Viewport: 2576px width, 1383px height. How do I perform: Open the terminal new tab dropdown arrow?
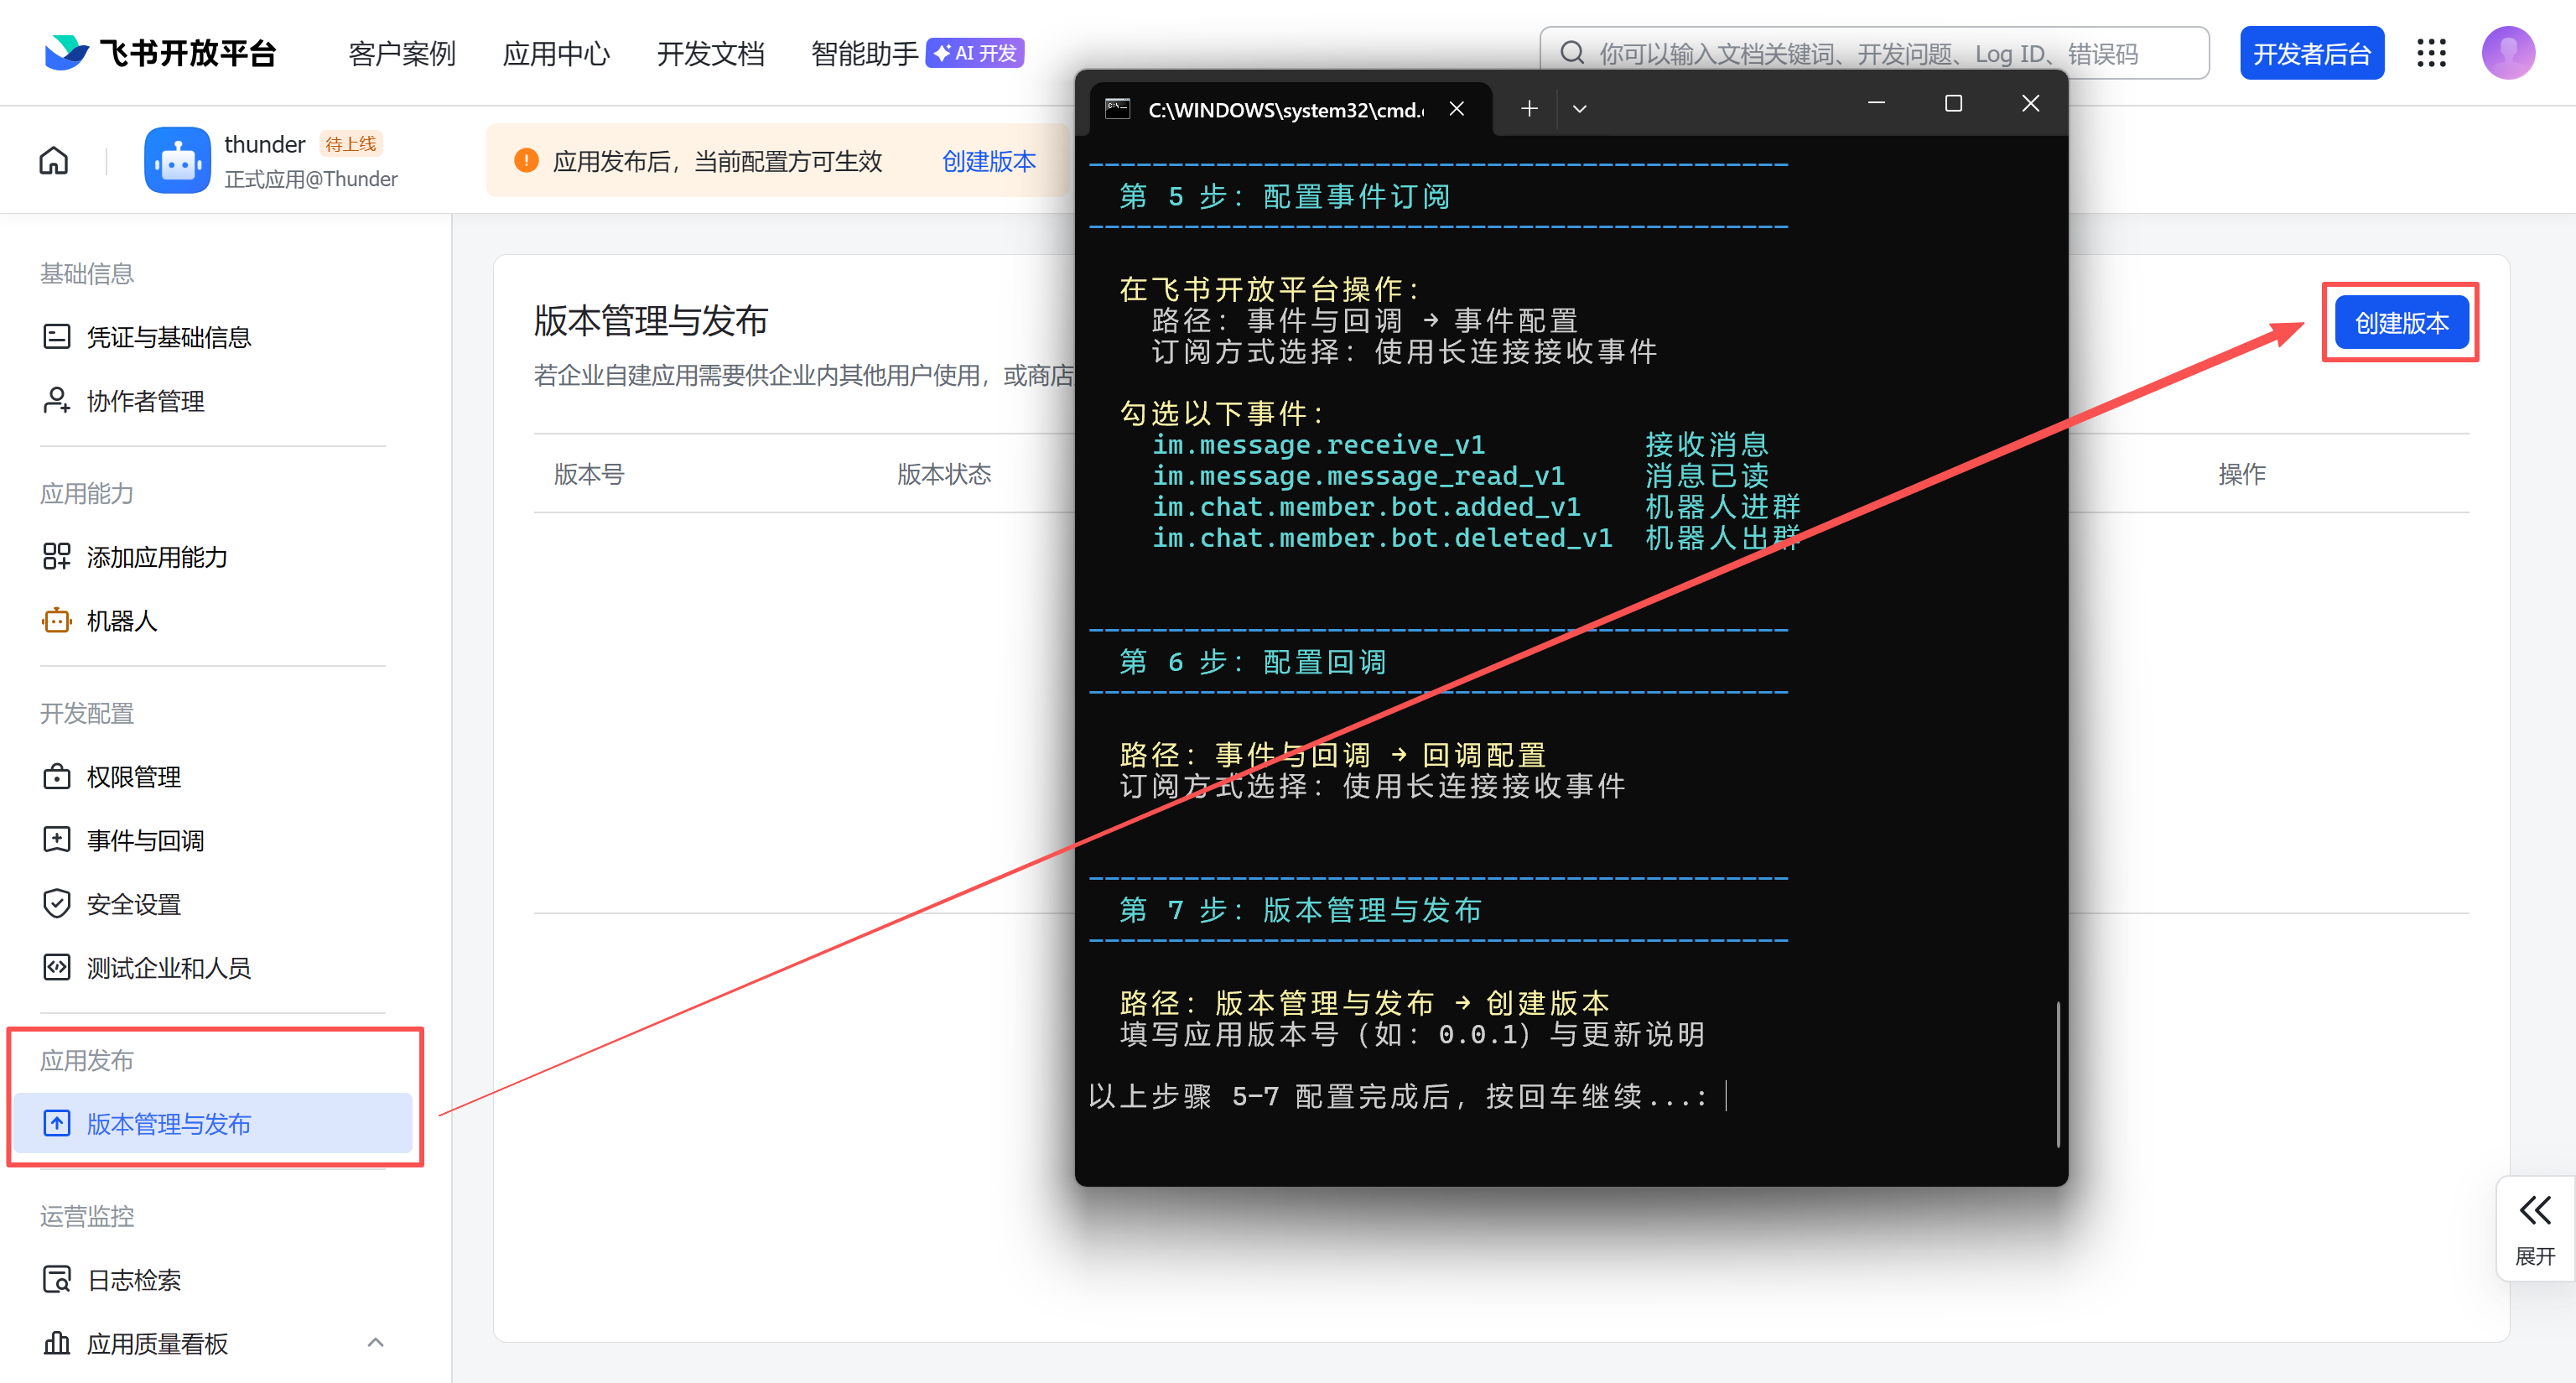click(x=1580, y=109)
